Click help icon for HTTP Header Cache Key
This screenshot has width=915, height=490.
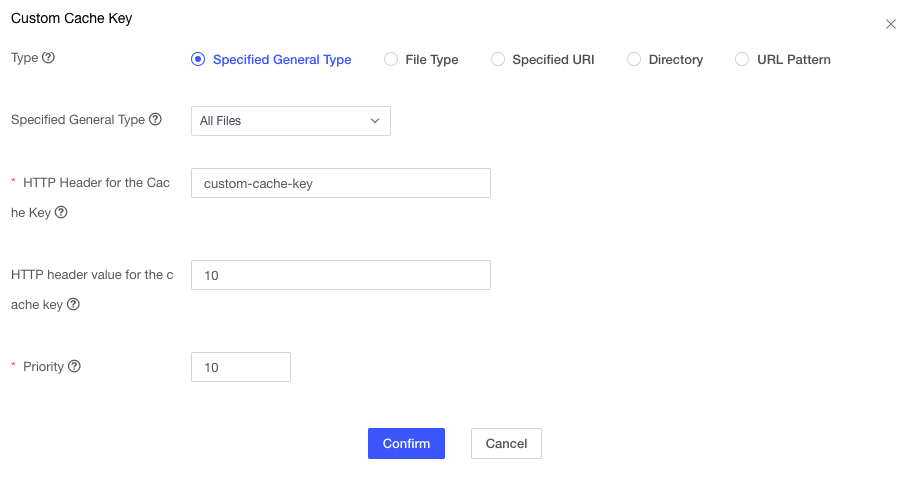pyautogui.click(x=61, y=212)
